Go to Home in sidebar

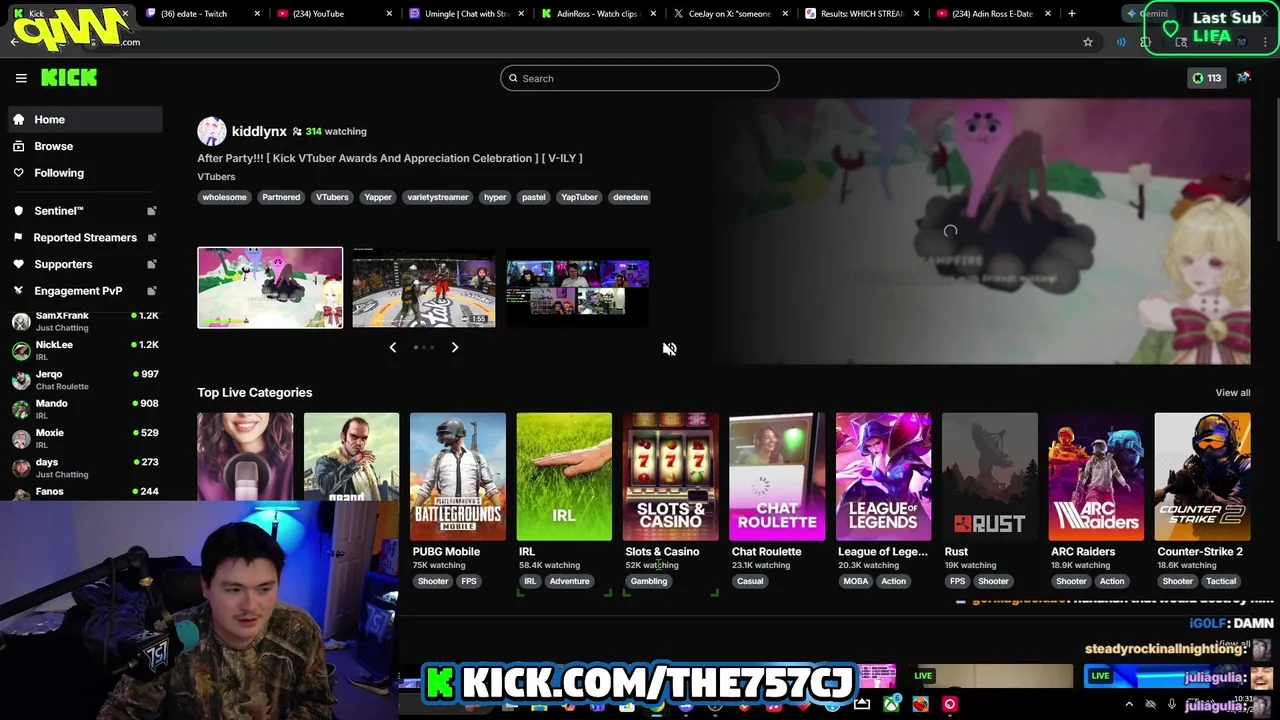pos(86,119)
